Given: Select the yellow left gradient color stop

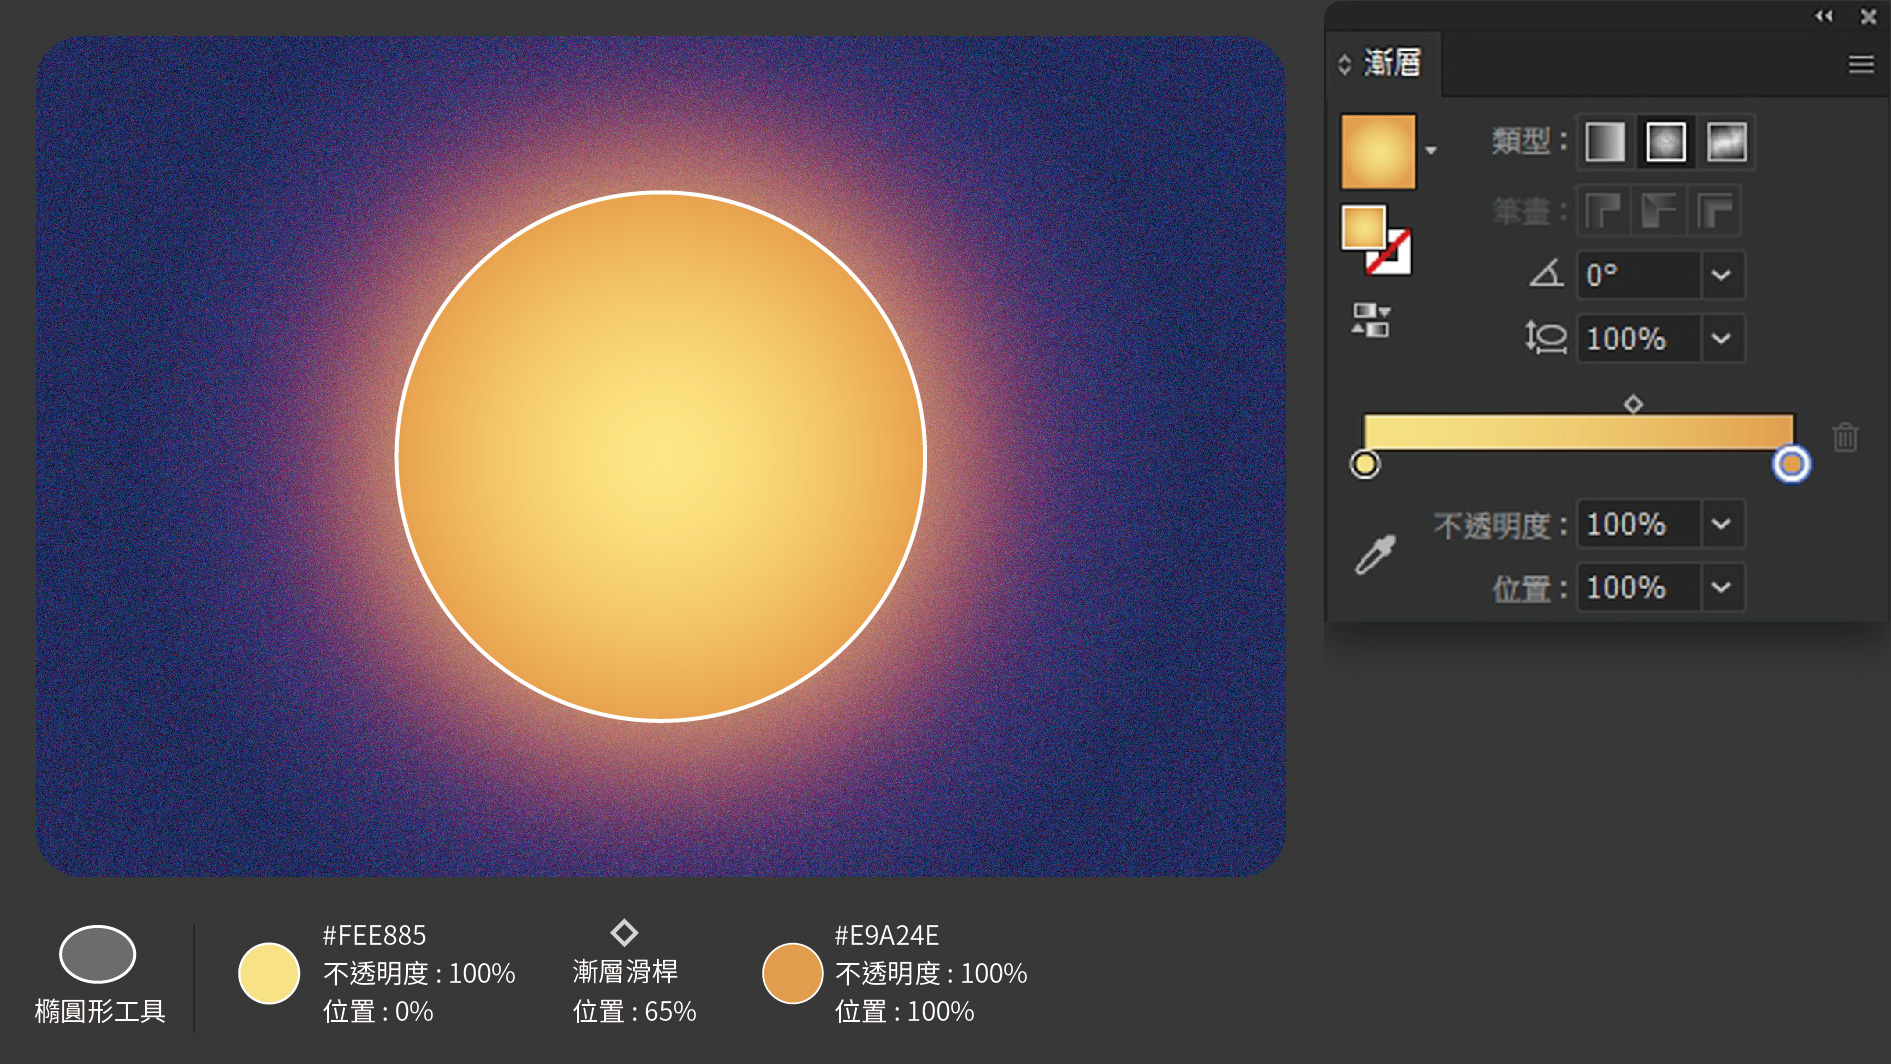Looking at the screenshot, I should 1365,464.
